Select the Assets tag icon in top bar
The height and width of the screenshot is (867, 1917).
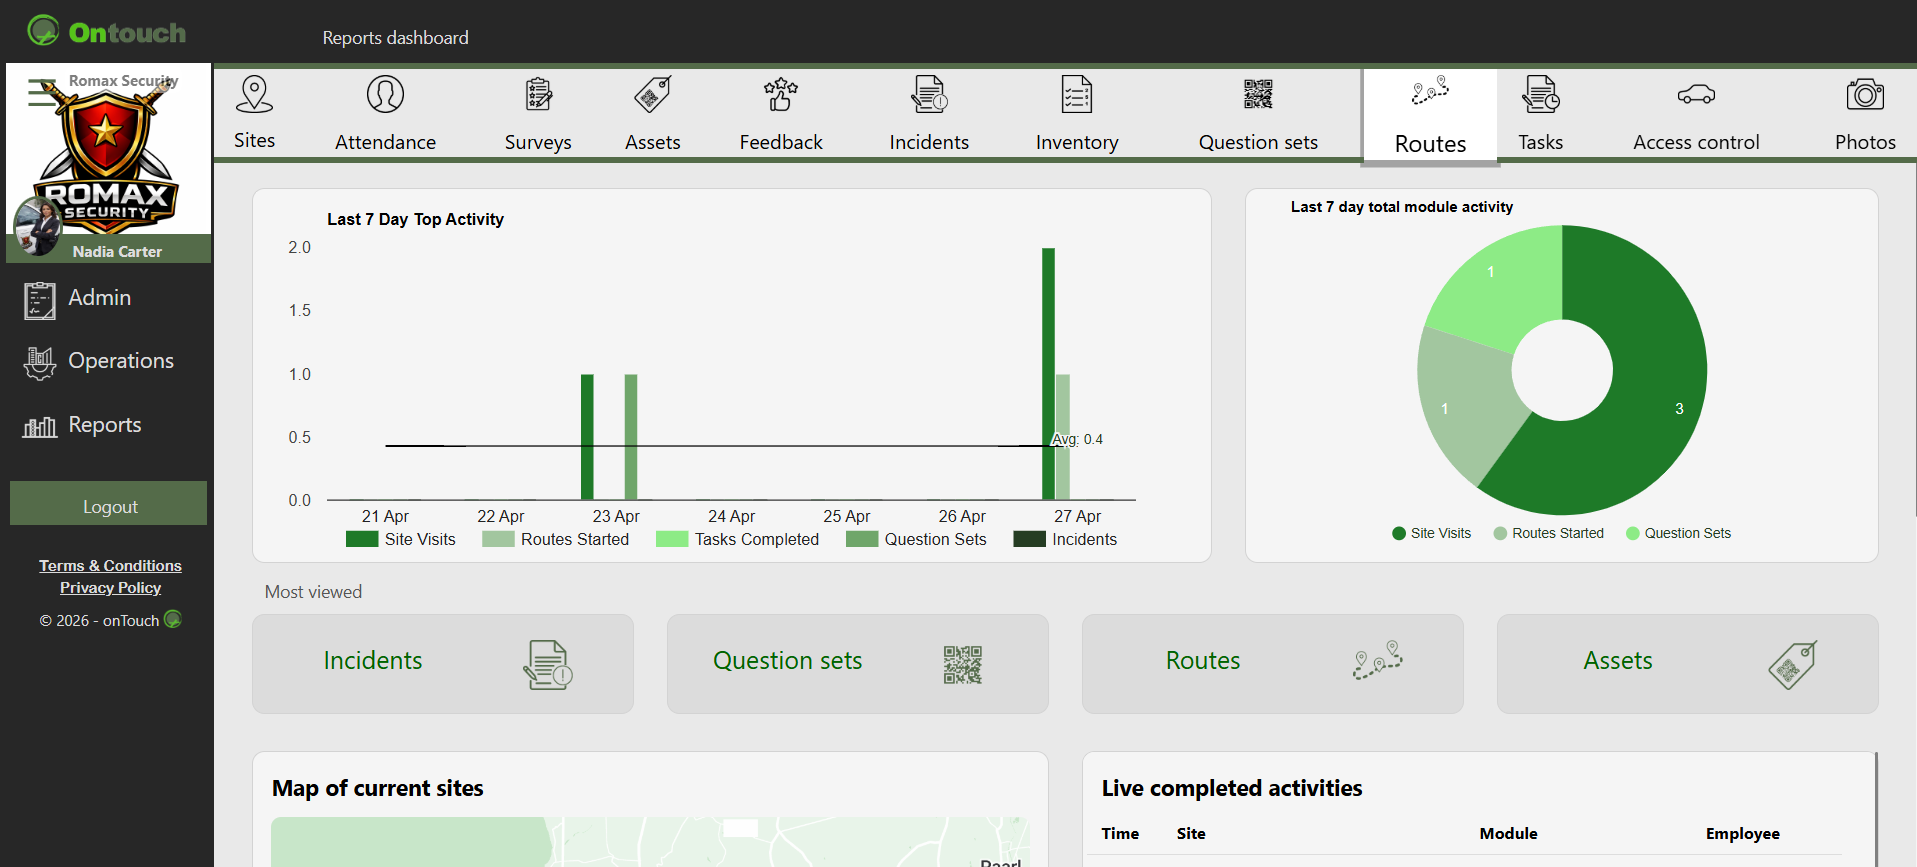click(x=653, y=95)
